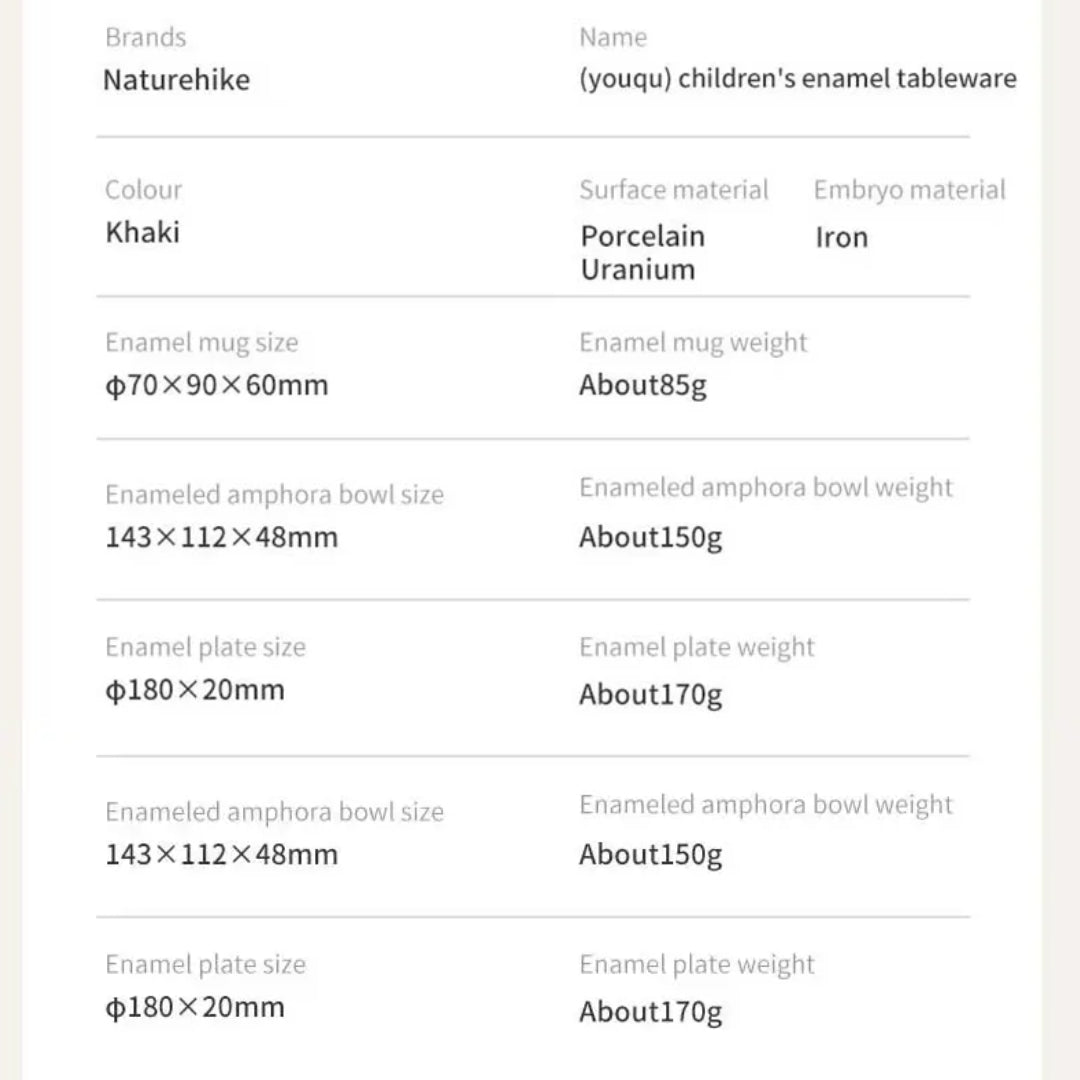Select the φ70×90×60mm mug dimensions
1080x1080 pixels.
[217, 385]
